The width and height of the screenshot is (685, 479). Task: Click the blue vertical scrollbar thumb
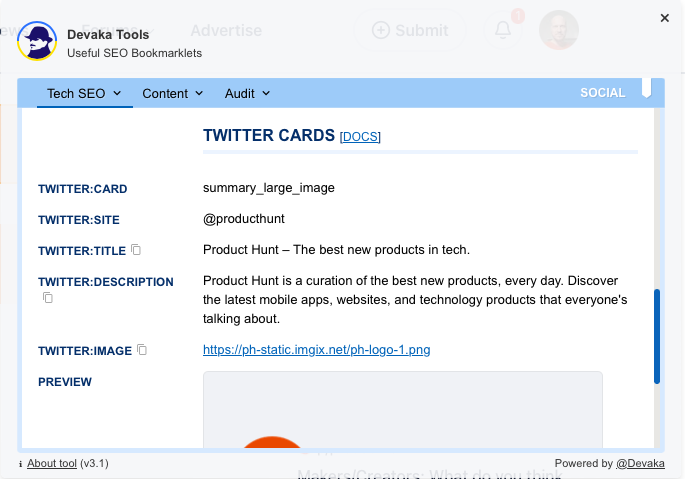657,337
